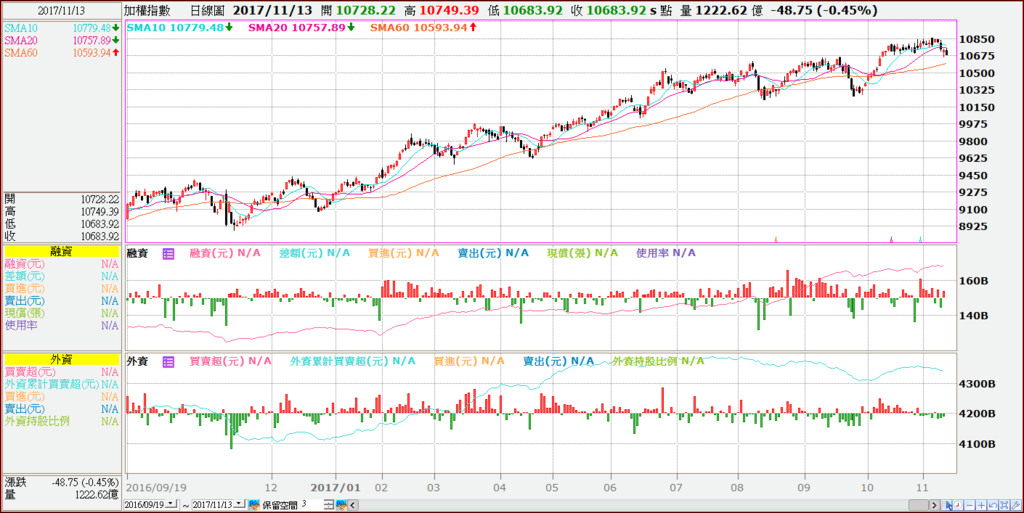Click the undo arrow icon

993,505
